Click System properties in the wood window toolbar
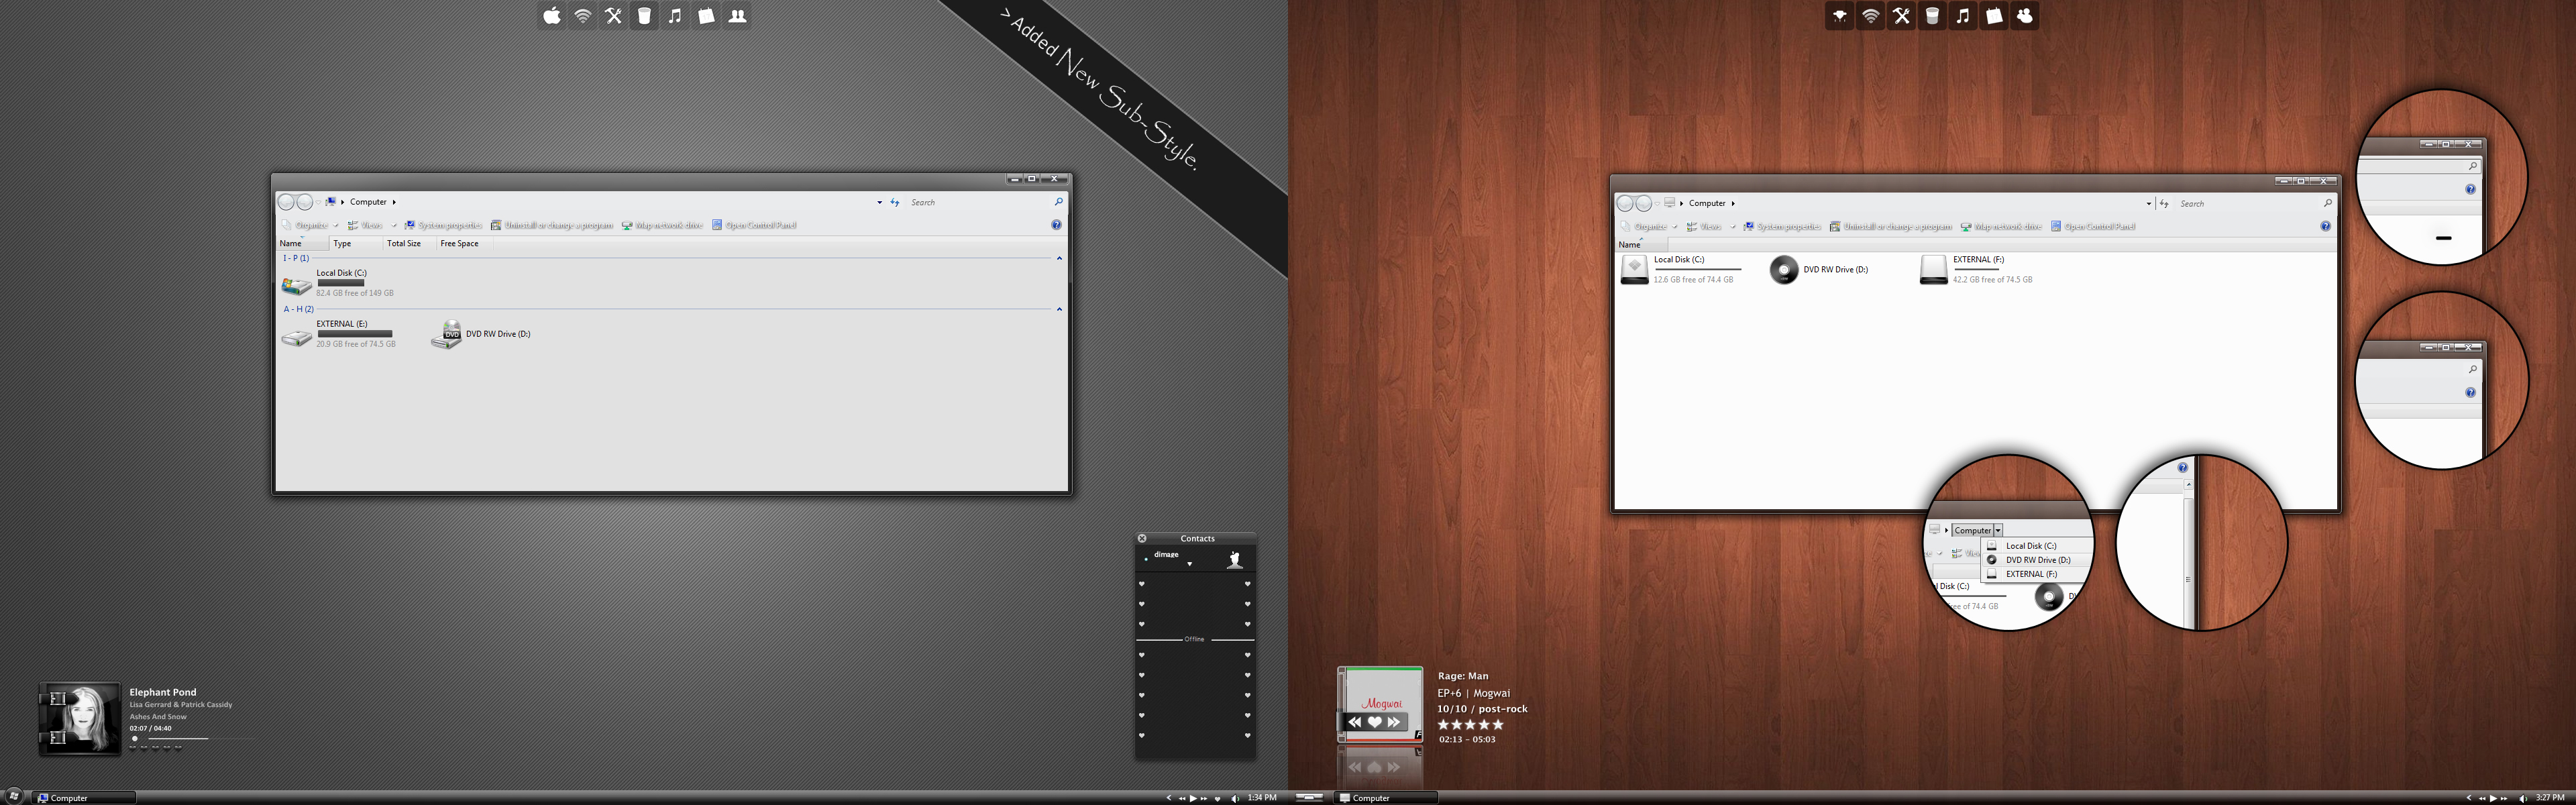The image size is (2576, 805). pyautogui.click(x=1782, y=226)
